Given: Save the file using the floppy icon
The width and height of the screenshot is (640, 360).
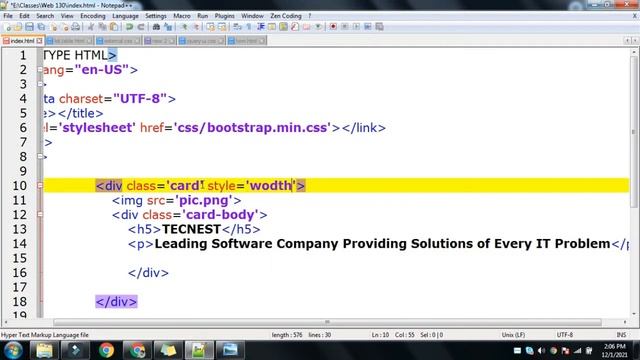Looking at the screenshot, I should point(29,27).
